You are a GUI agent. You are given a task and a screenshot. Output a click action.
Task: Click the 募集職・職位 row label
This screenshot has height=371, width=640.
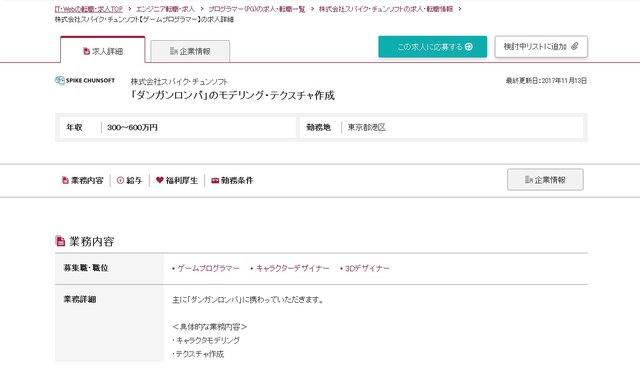point(86,268)
